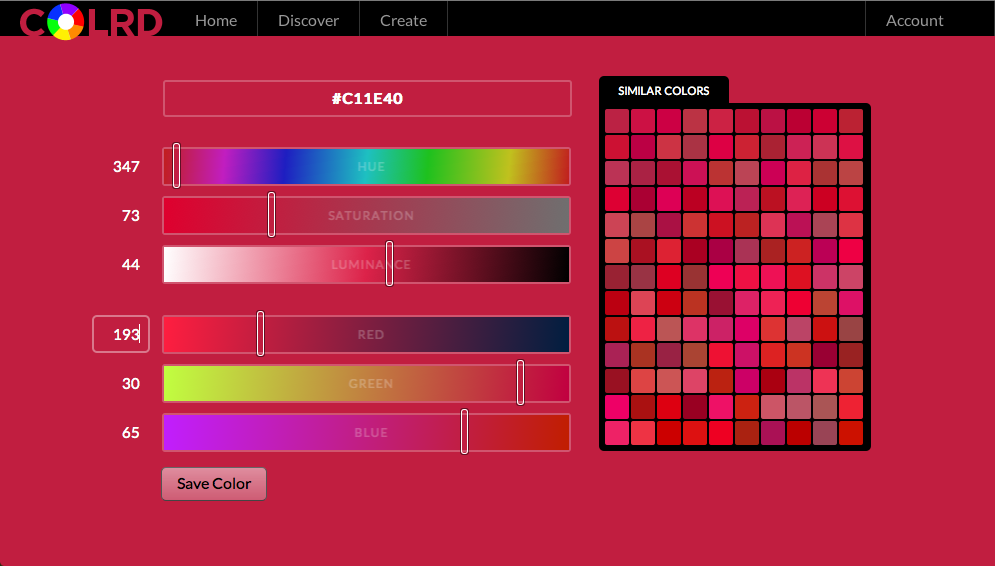Open the Create menu
995x566 pixels.
(x=403, y=20)
